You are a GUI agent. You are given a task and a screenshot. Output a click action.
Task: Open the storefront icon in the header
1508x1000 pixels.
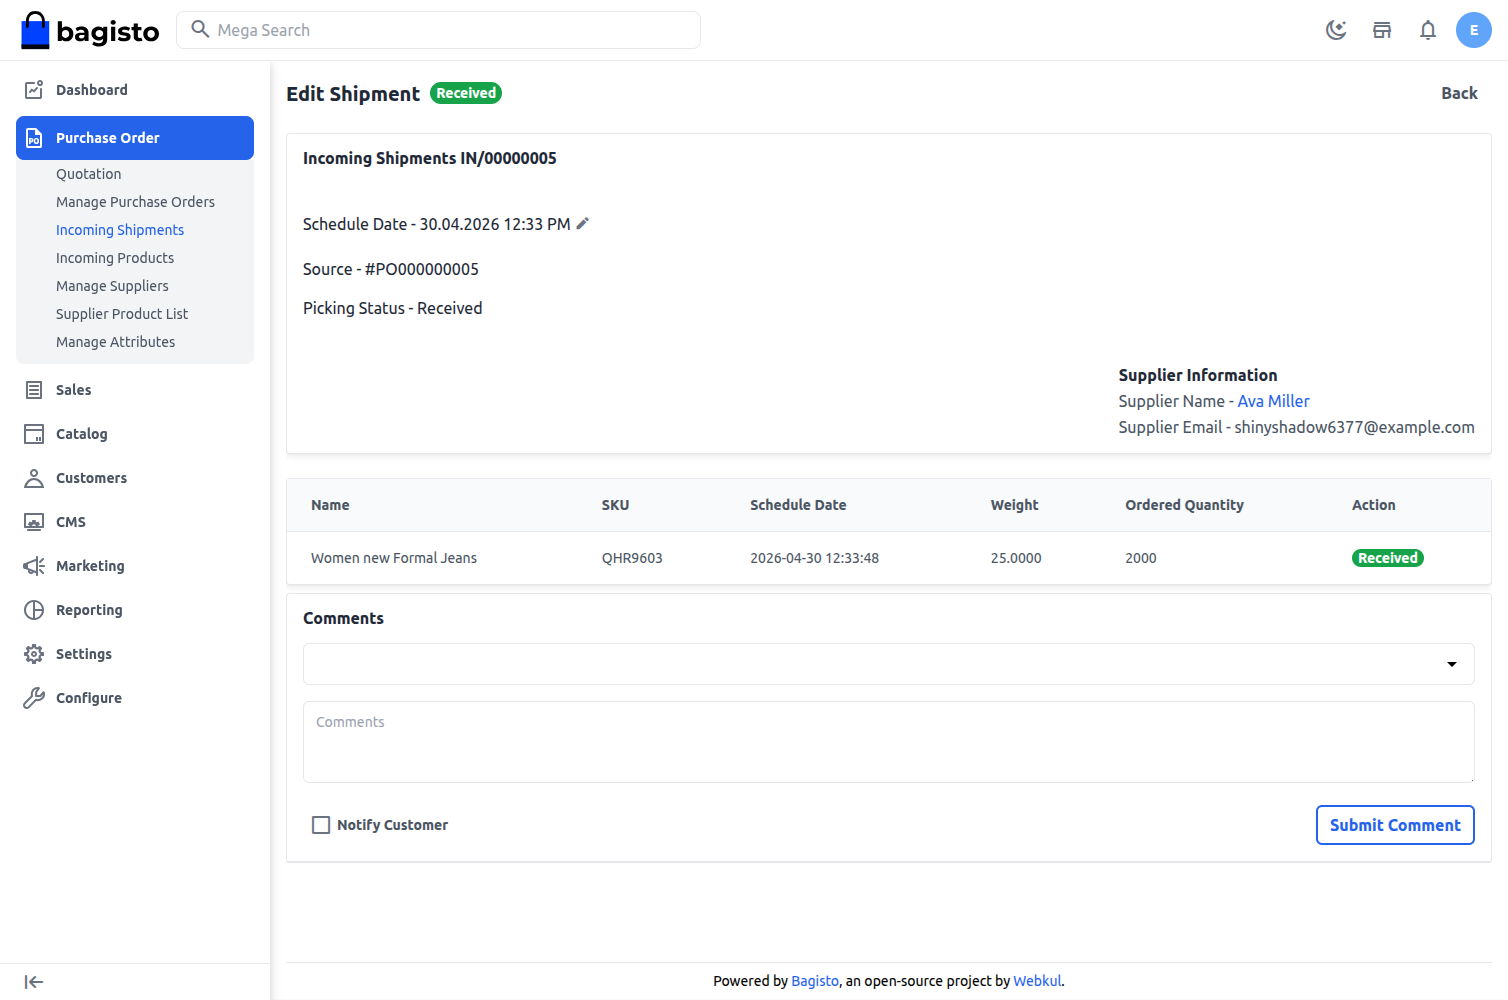(1382, 30)
